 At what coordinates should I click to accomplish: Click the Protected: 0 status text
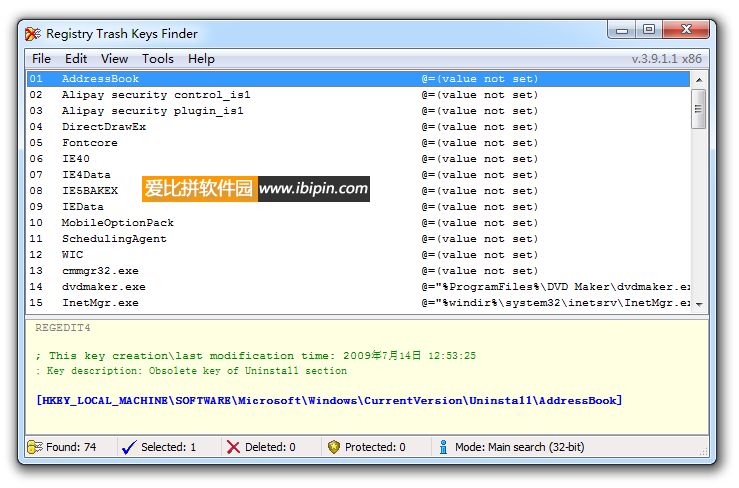click(375, 447)
